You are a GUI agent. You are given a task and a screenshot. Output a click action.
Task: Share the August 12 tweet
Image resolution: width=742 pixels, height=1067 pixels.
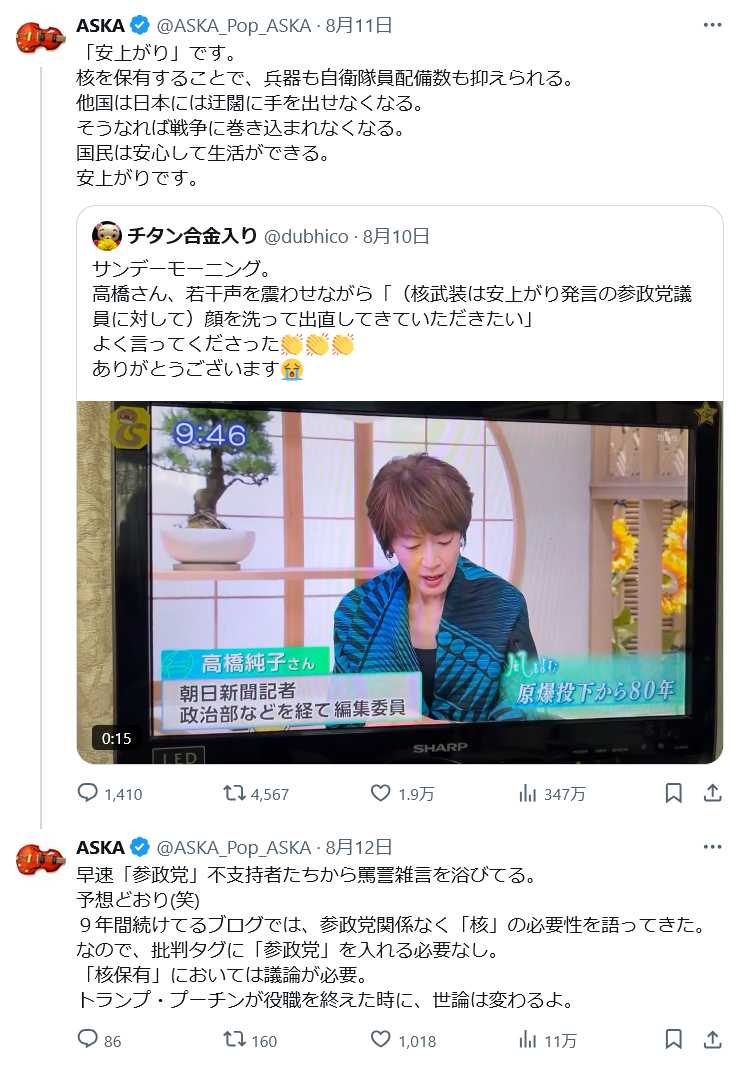713,1040
